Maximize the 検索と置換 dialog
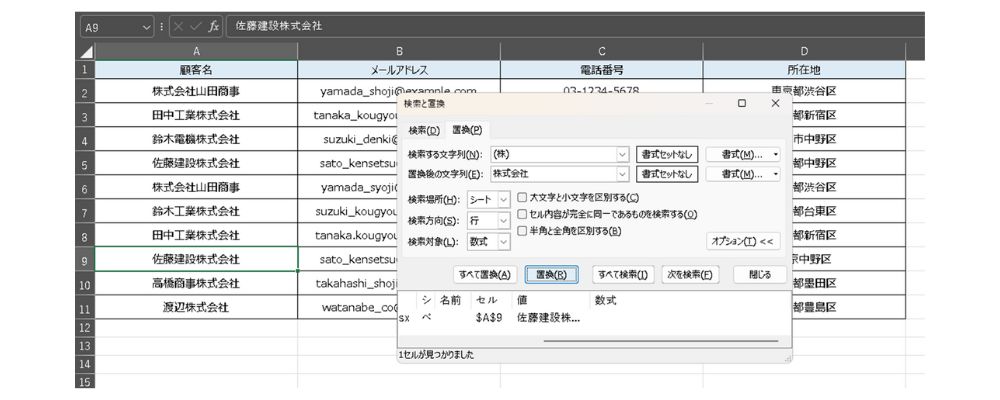Image resolution: width=1000 pixels, height=400 pixels. [742, 103]
